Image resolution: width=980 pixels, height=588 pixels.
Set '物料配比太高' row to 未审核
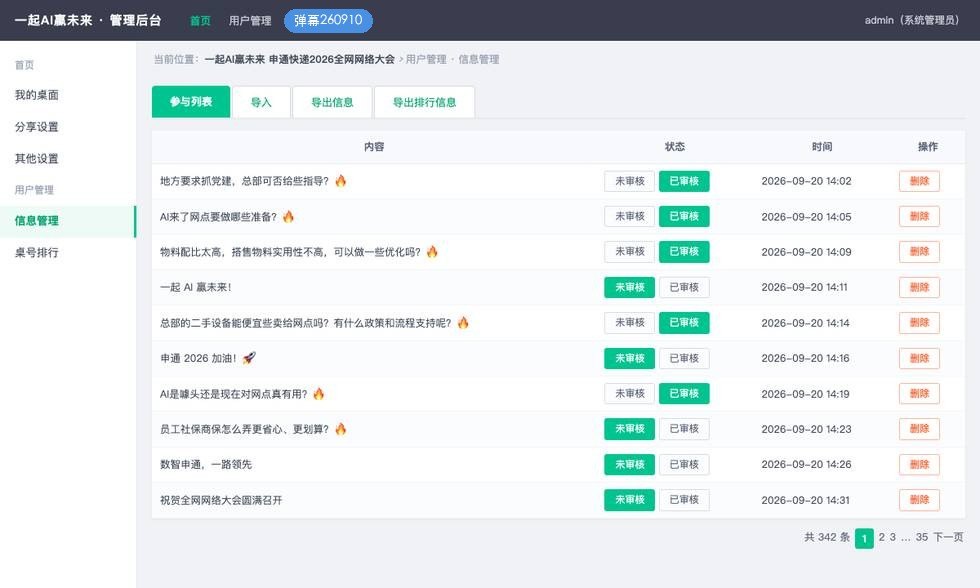[629, 252]
